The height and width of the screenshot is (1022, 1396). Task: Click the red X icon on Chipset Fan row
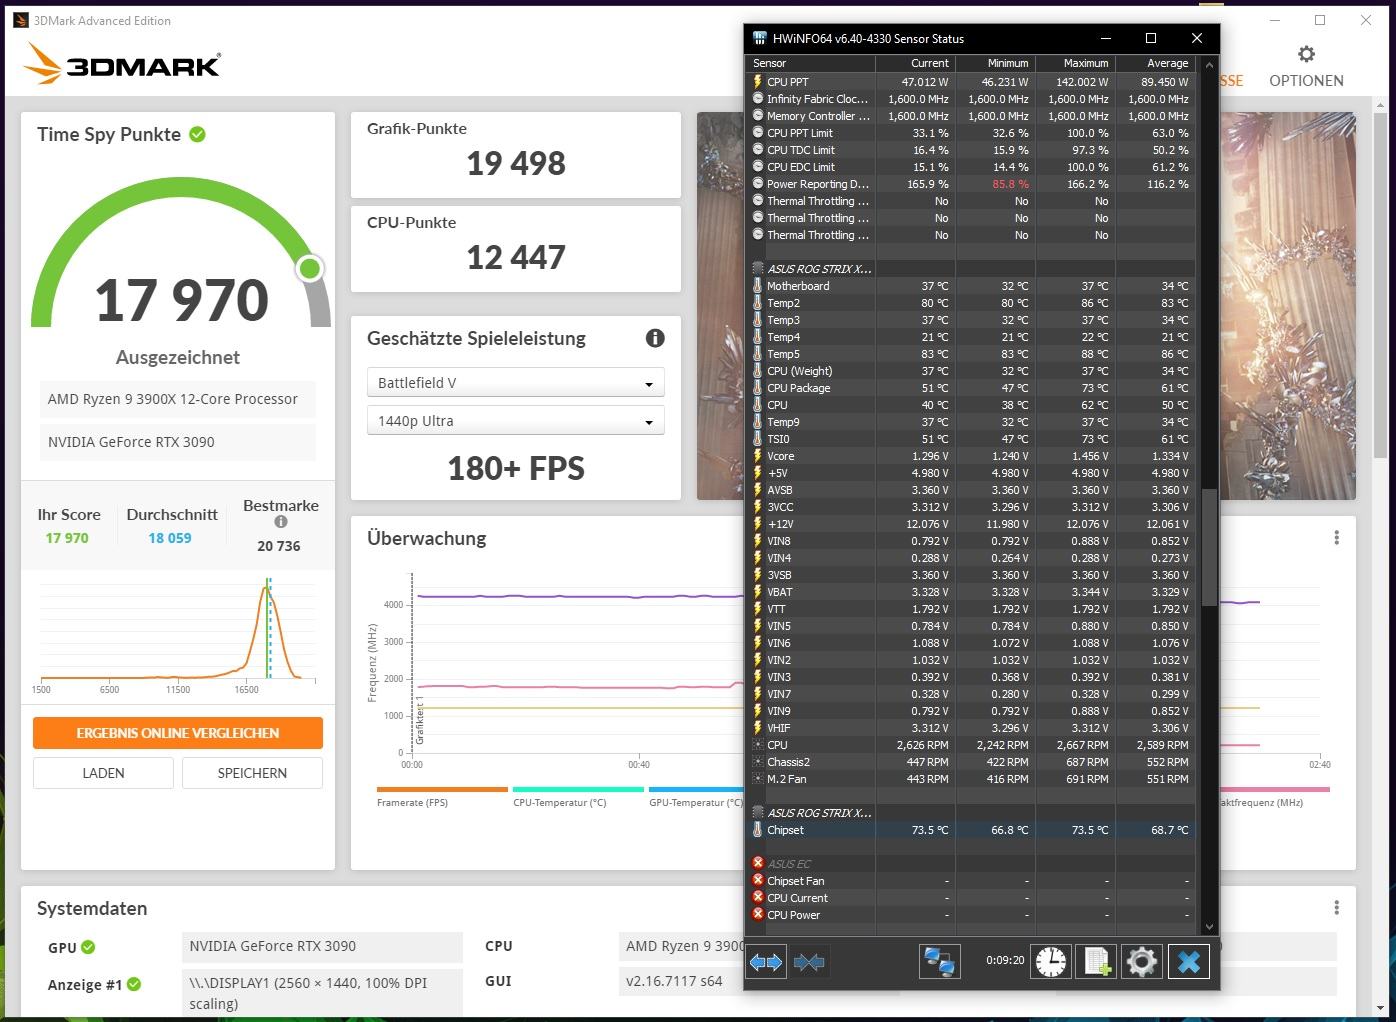click(758, 880)
